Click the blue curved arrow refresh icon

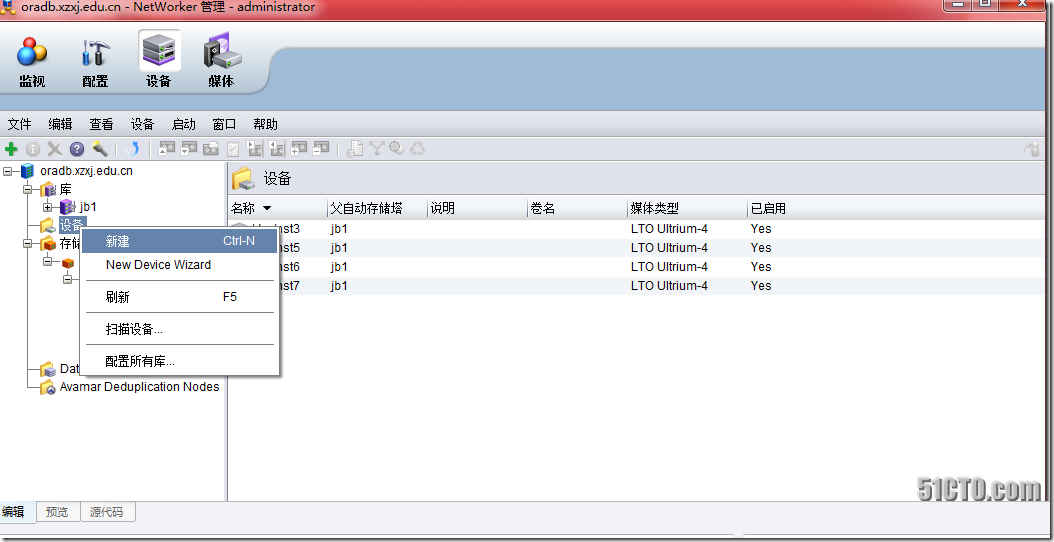click(133, 149)
